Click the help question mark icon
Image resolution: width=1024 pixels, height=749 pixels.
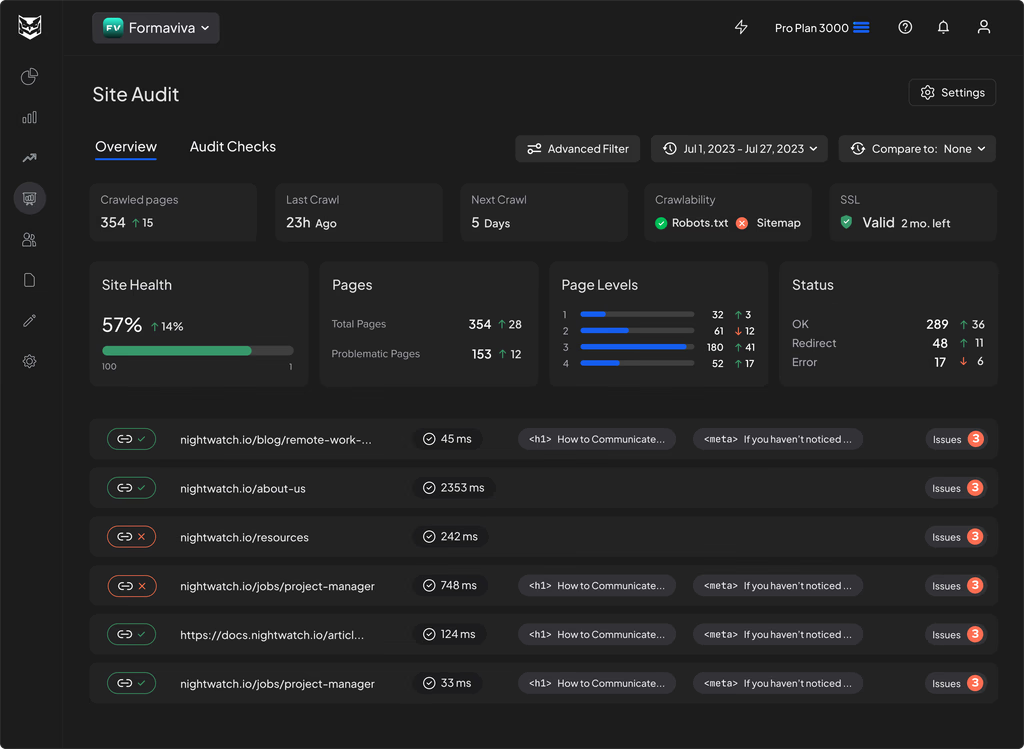tap(905, 27)
